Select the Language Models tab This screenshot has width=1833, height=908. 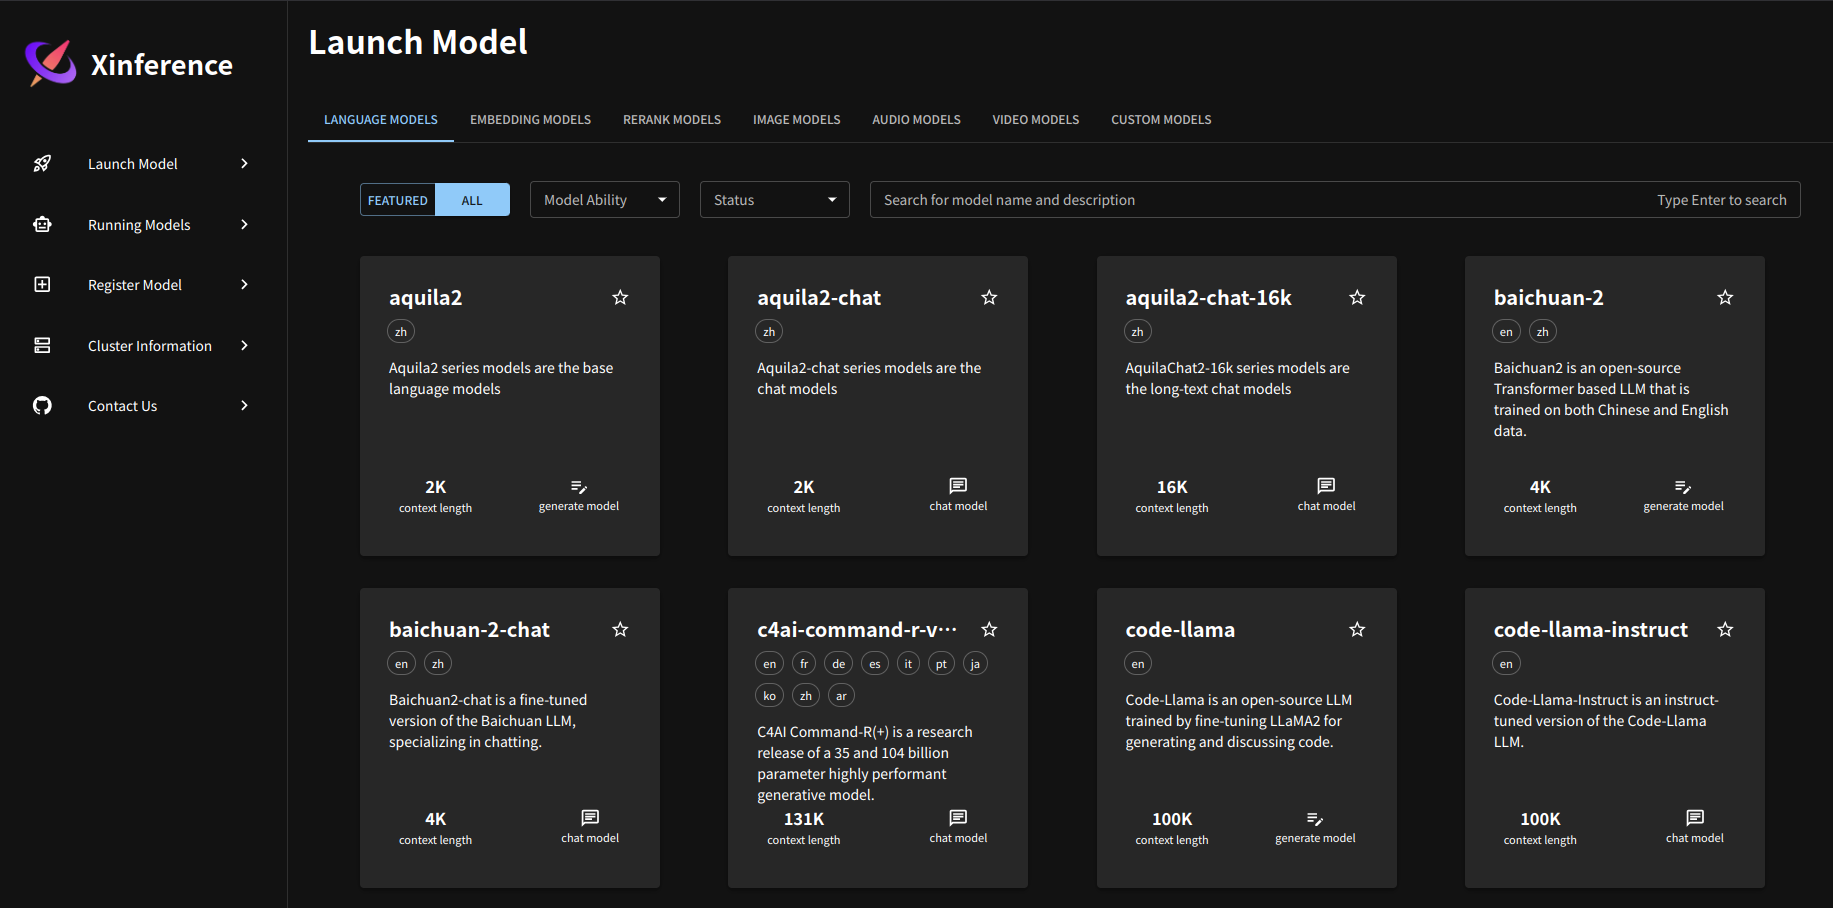(381, 120)
